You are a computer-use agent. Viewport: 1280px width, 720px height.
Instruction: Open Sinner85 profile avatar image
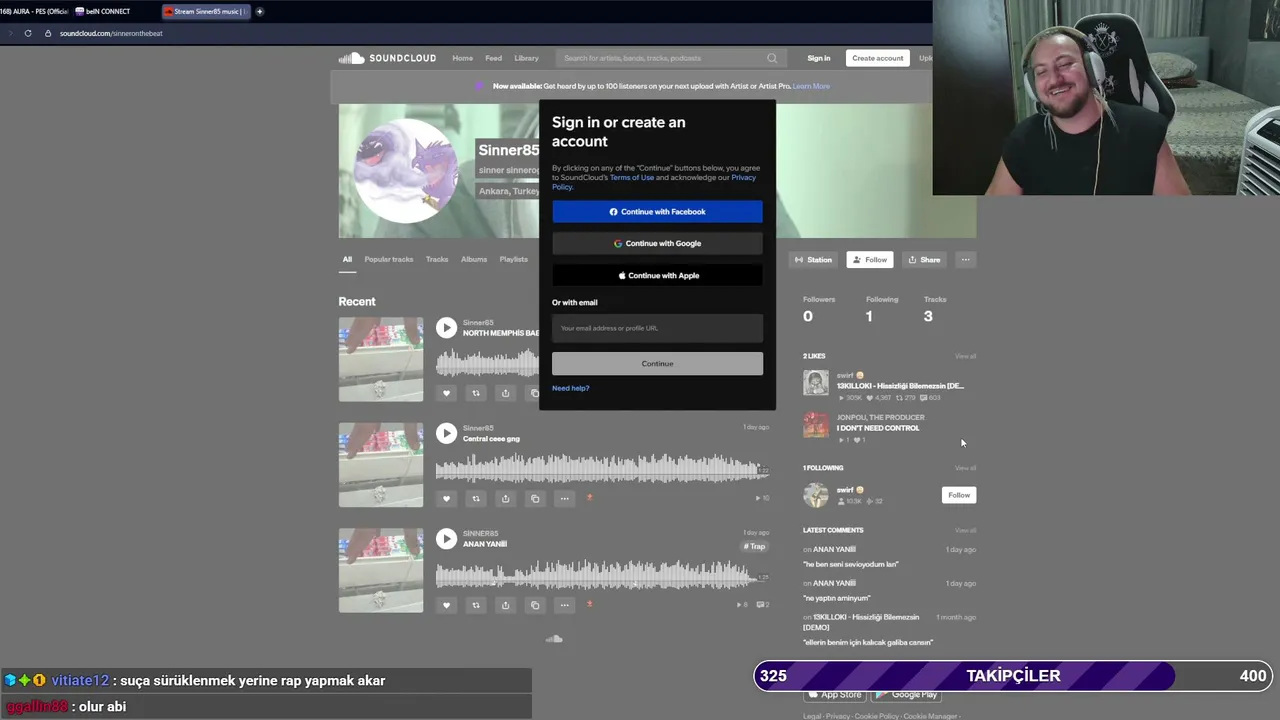click(405, 171)
